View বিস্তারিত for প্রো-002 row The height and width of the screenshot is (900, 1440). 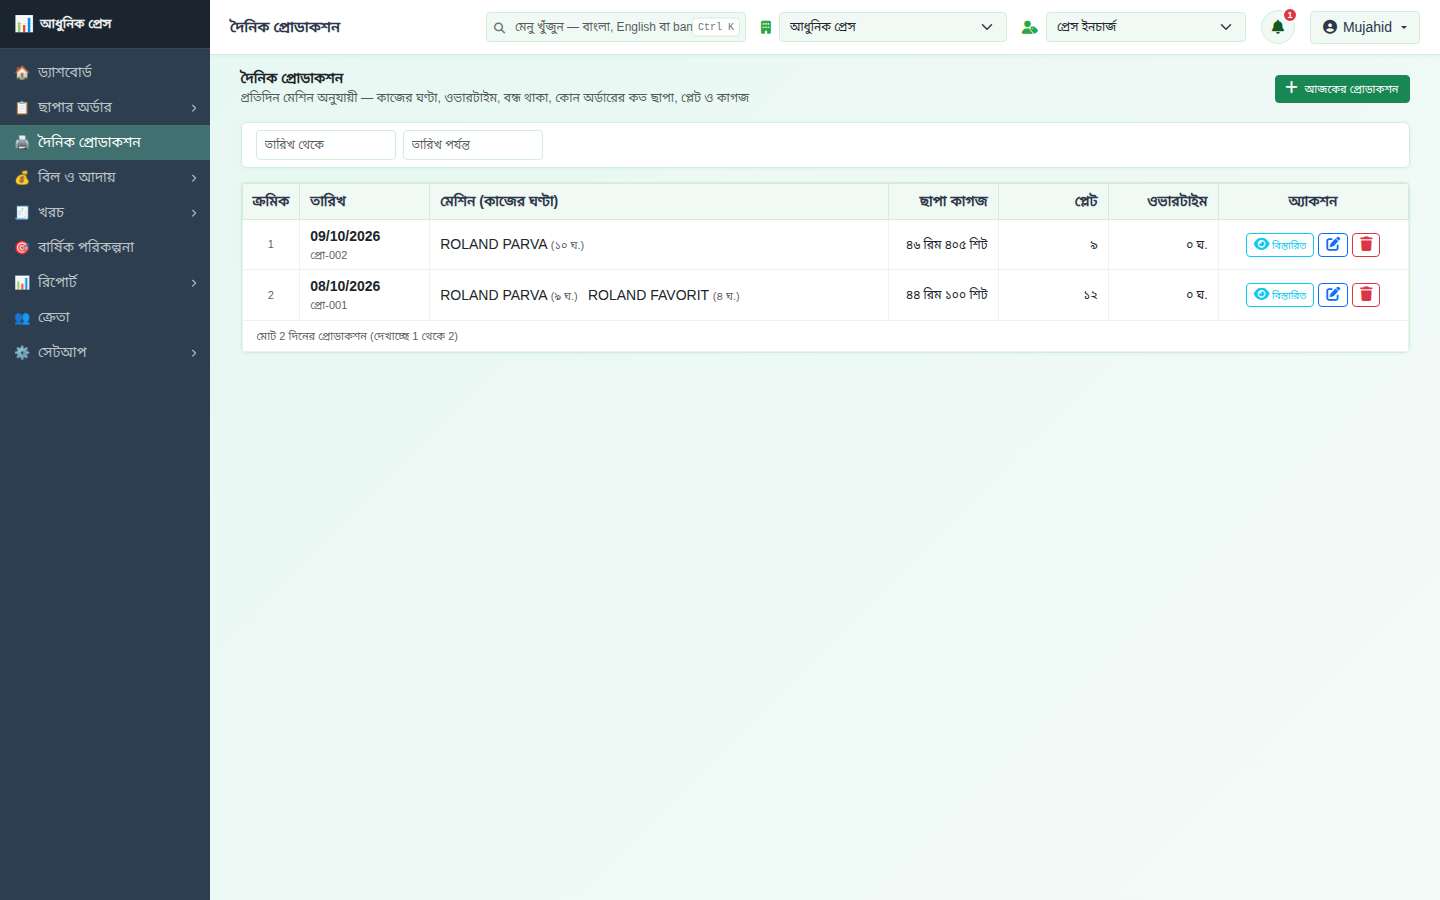coord(1280,245)
